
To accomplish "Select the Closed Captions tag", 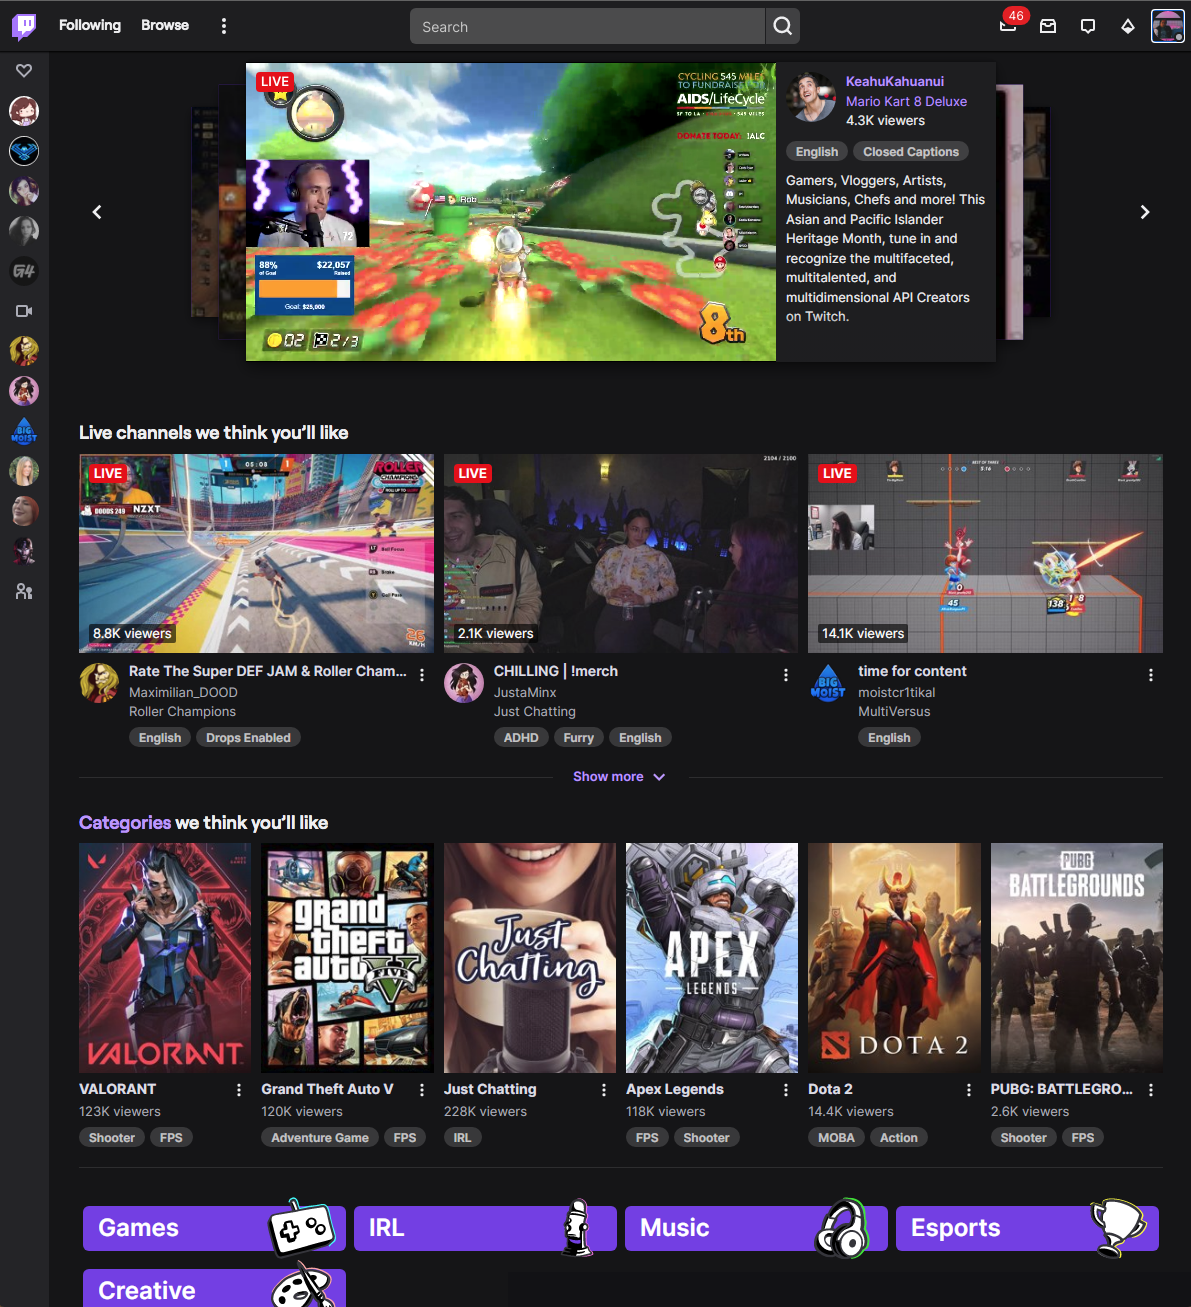I will (911, 152).
